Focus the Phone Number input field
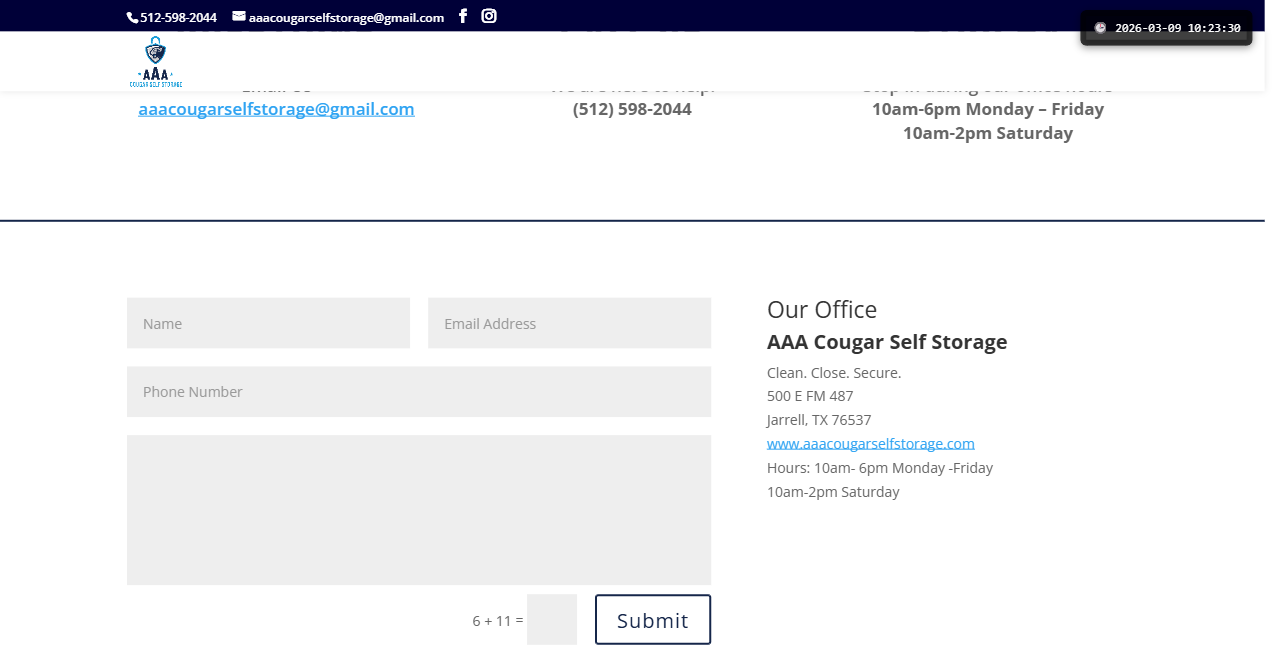Screen dimensions: 1280x665 pos(419,392)
